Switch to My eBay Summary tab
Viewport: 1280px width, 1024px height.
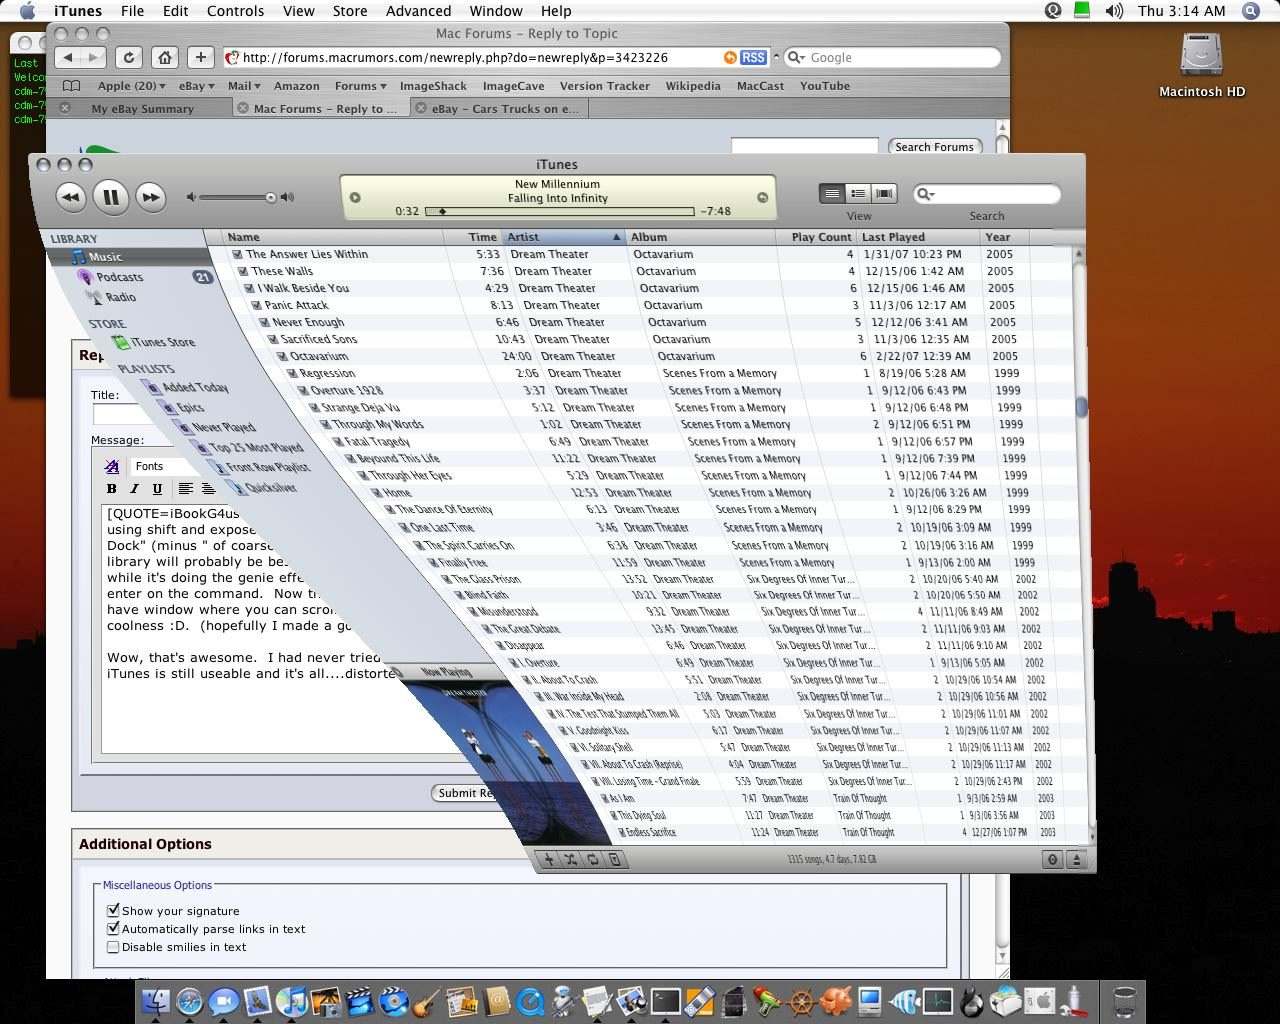click(x=142, y=108)
